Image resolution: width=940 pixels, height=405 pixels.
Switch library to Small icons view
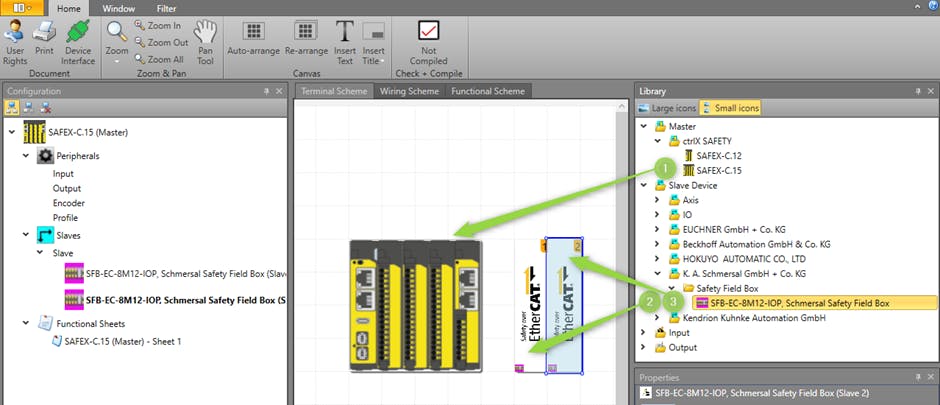[730, 108]
